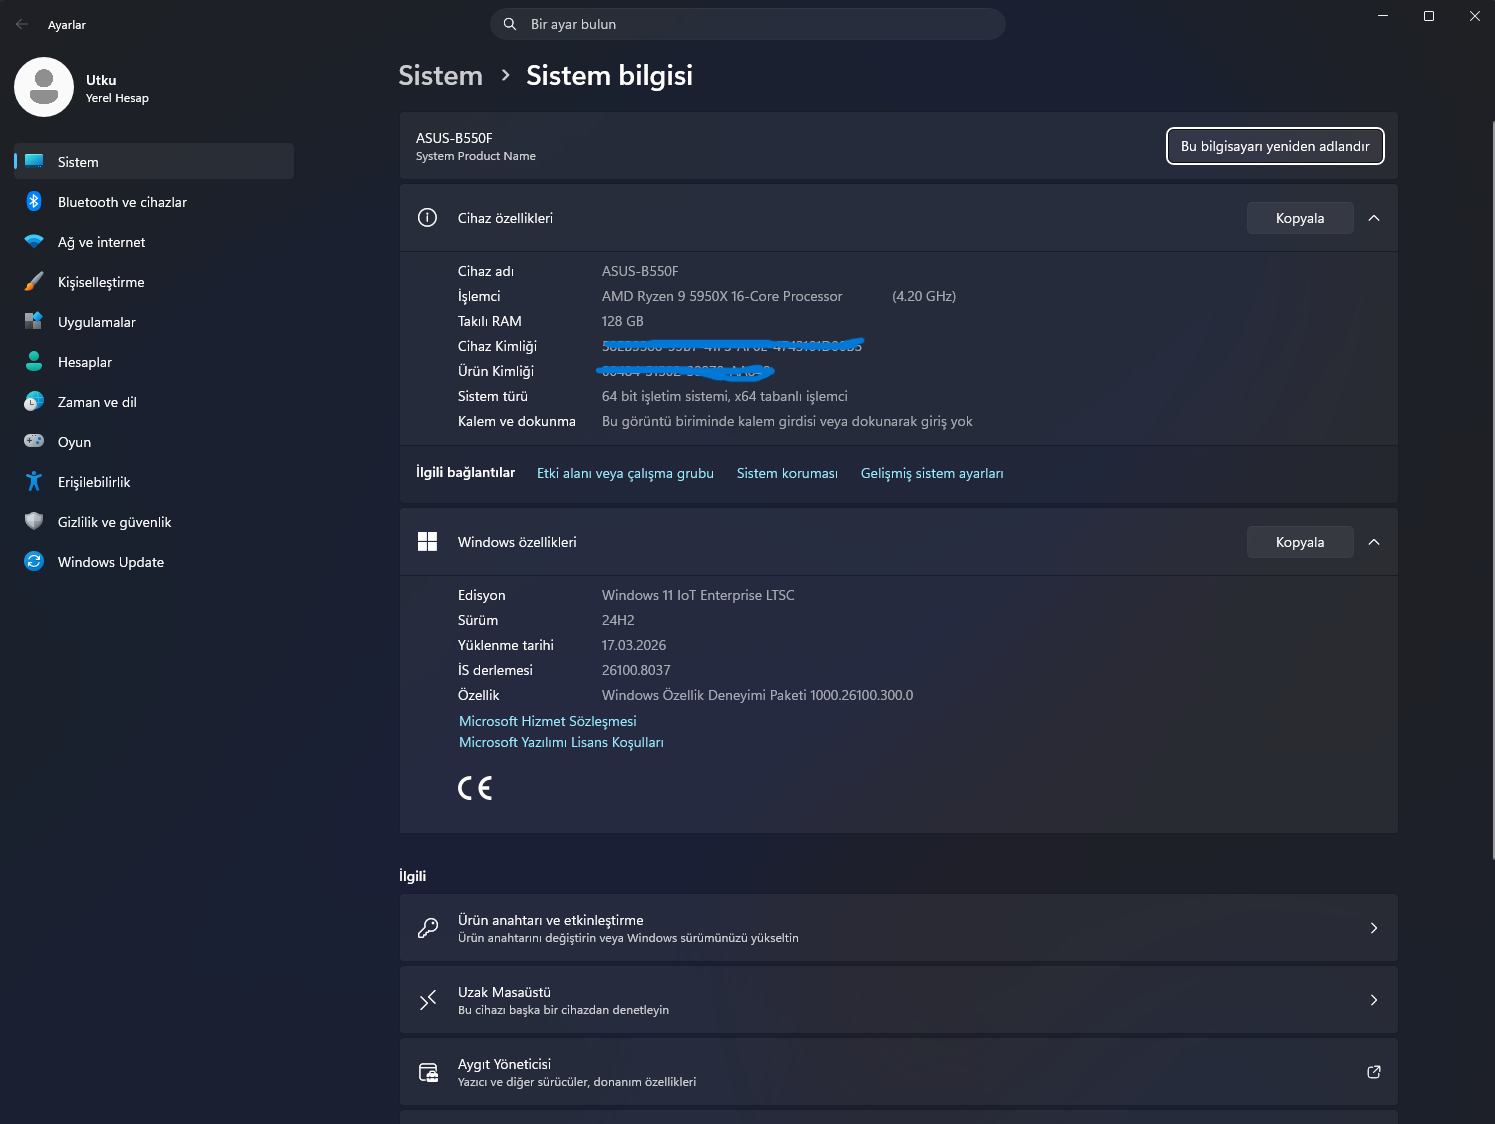Click the Windows Özellik Deneyimi Paketi value
Image resolution: width=1495 pixels, height=1124 pixels.
coord(757,695)
